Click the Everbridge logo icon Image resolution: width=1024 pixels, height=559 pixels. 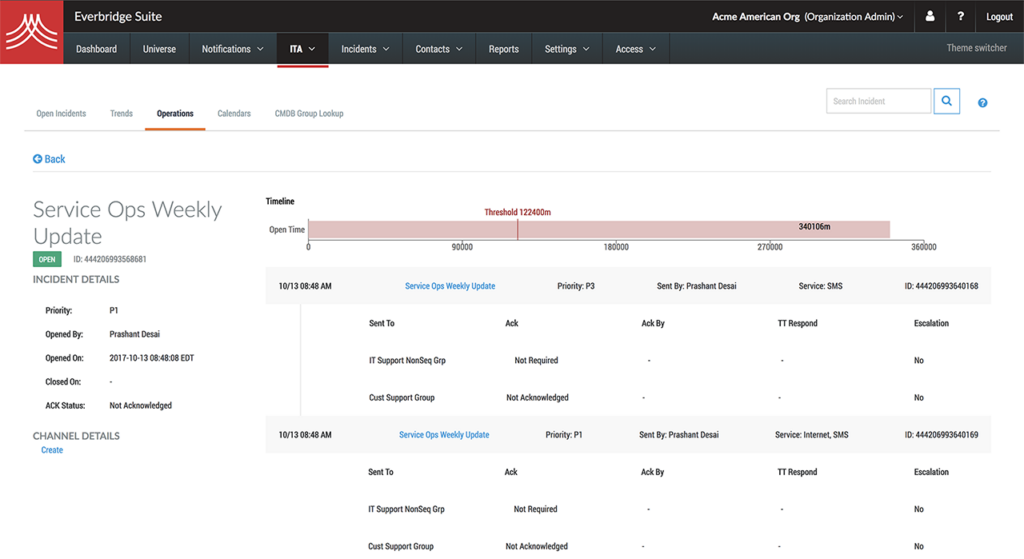click(x=32, y=32)
